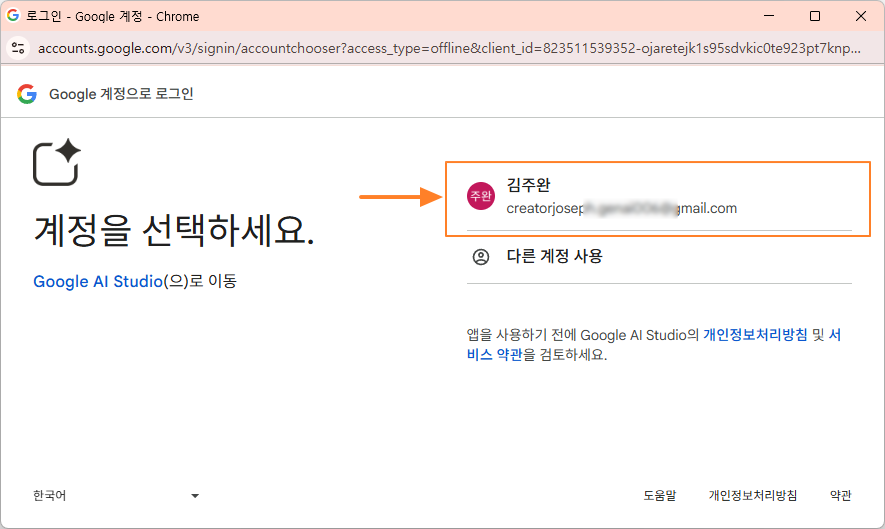
Task: Select the 김주완 Google account
Action: coord(659,197)
